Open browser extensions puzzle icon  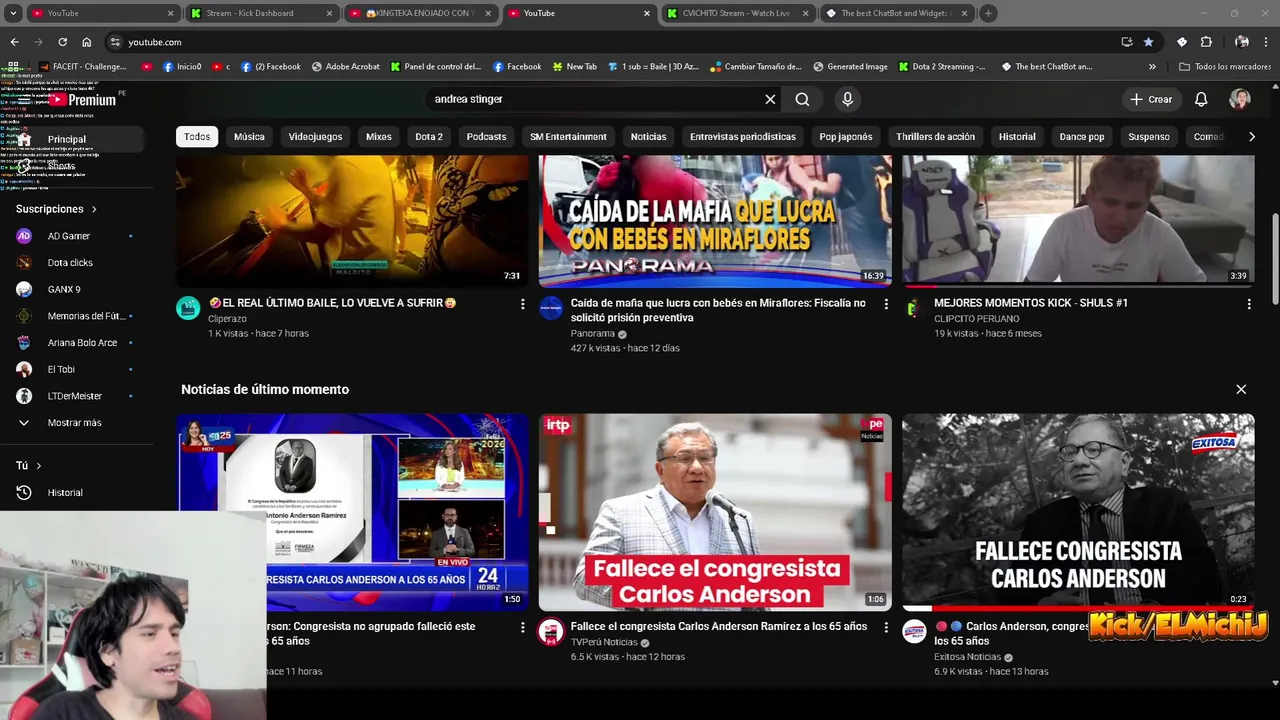coord(1206,42)
